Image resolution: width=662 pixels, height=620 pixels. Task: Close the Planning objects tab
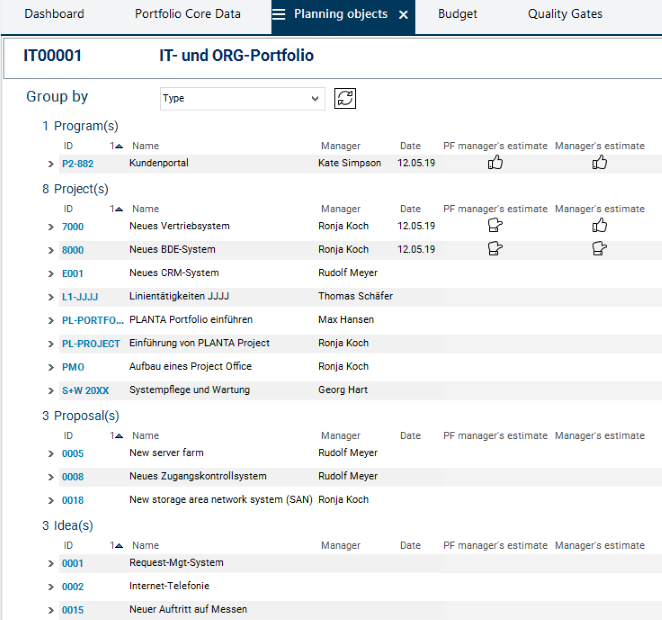coord(403,15)
